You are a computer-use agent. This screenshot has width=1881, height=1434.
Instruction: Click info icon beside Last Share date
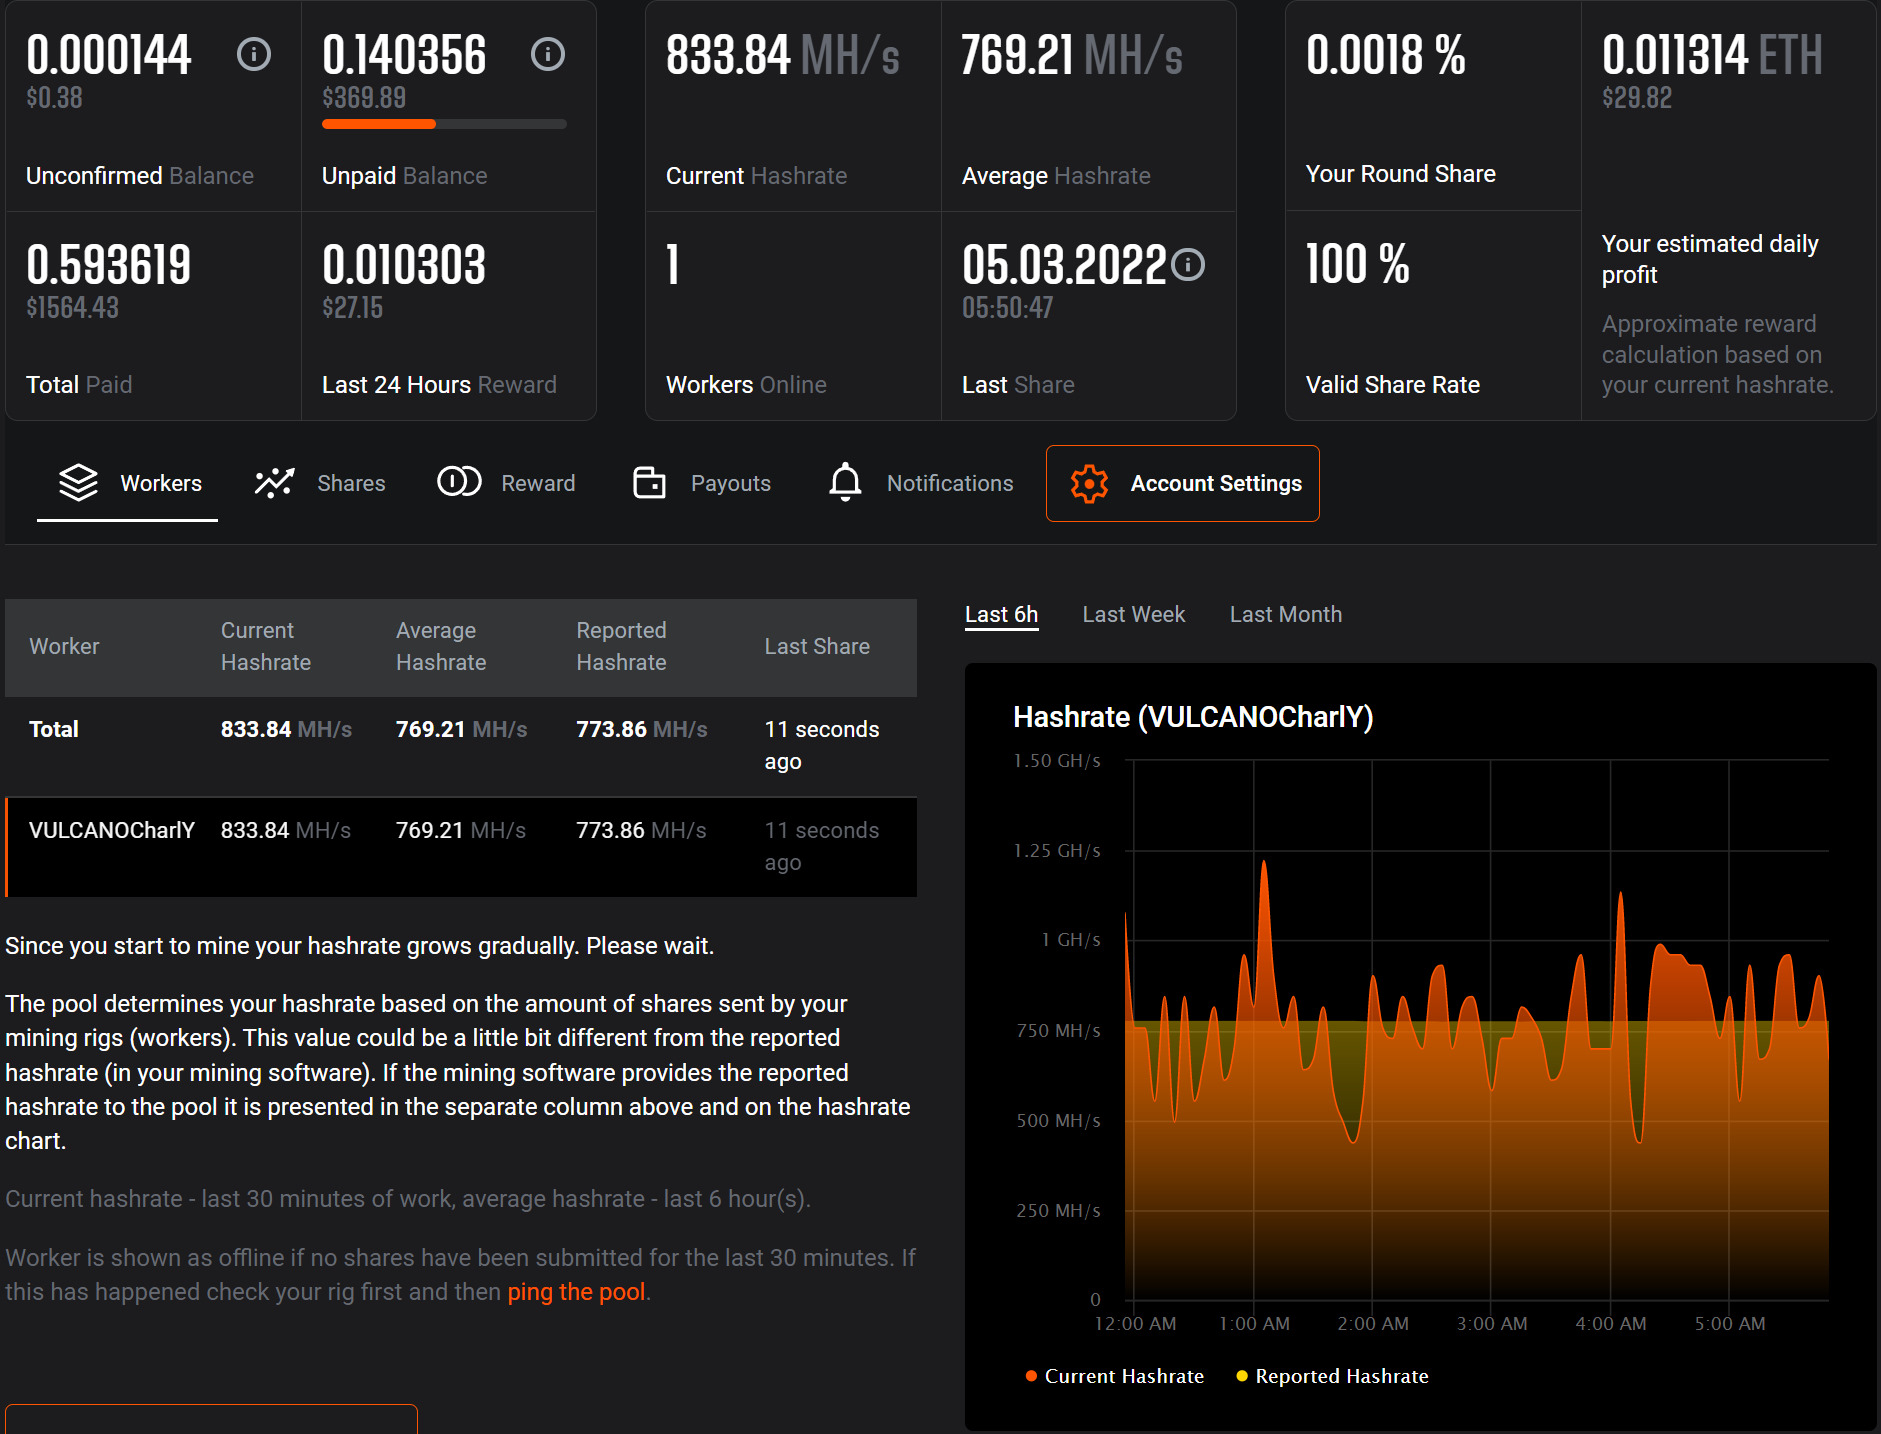tap(1188, 265)
